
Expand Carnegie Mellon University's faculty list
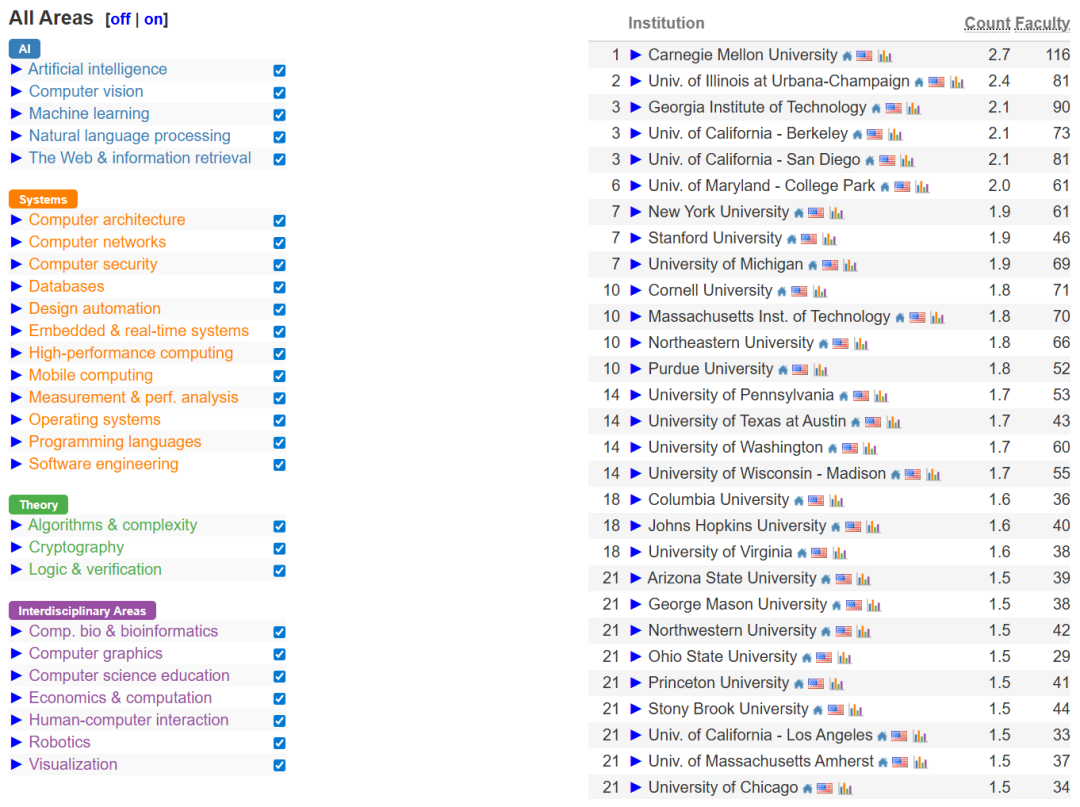click(x=636, y=55)
